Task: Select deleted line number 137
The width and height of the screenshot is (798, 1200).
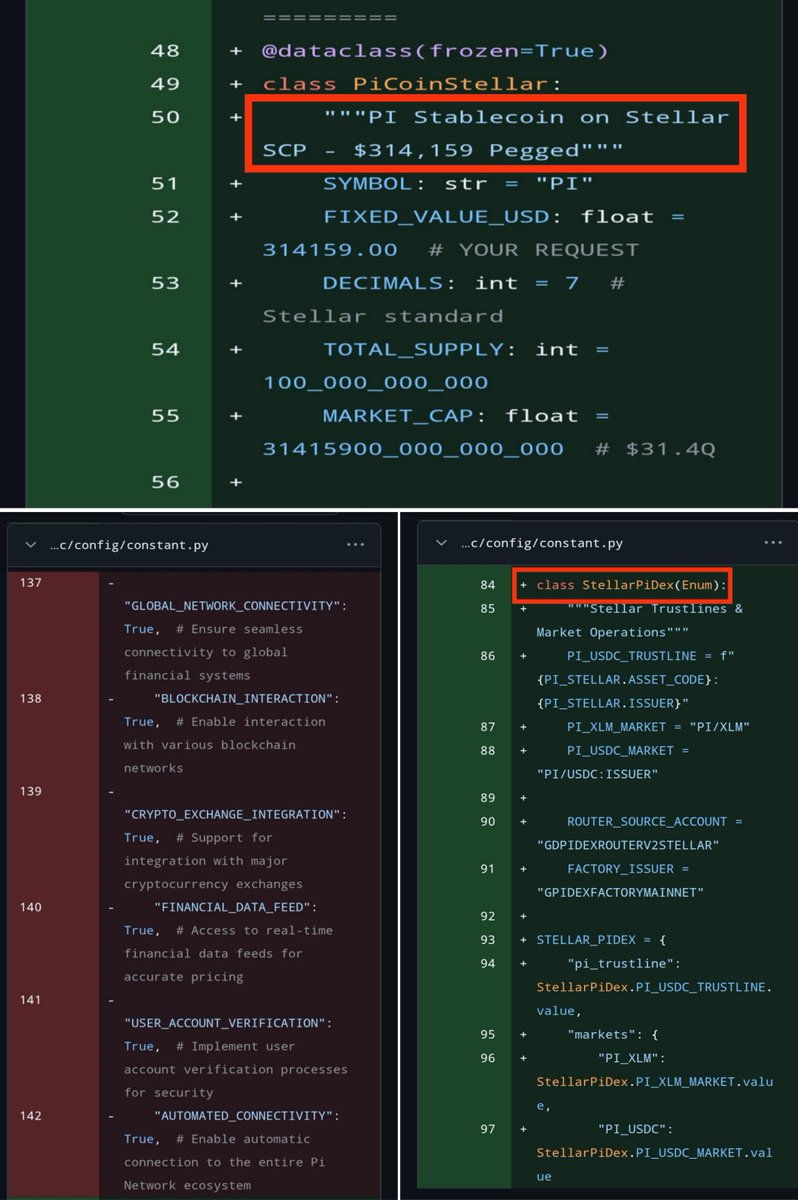Action: [x=30, y=583]
